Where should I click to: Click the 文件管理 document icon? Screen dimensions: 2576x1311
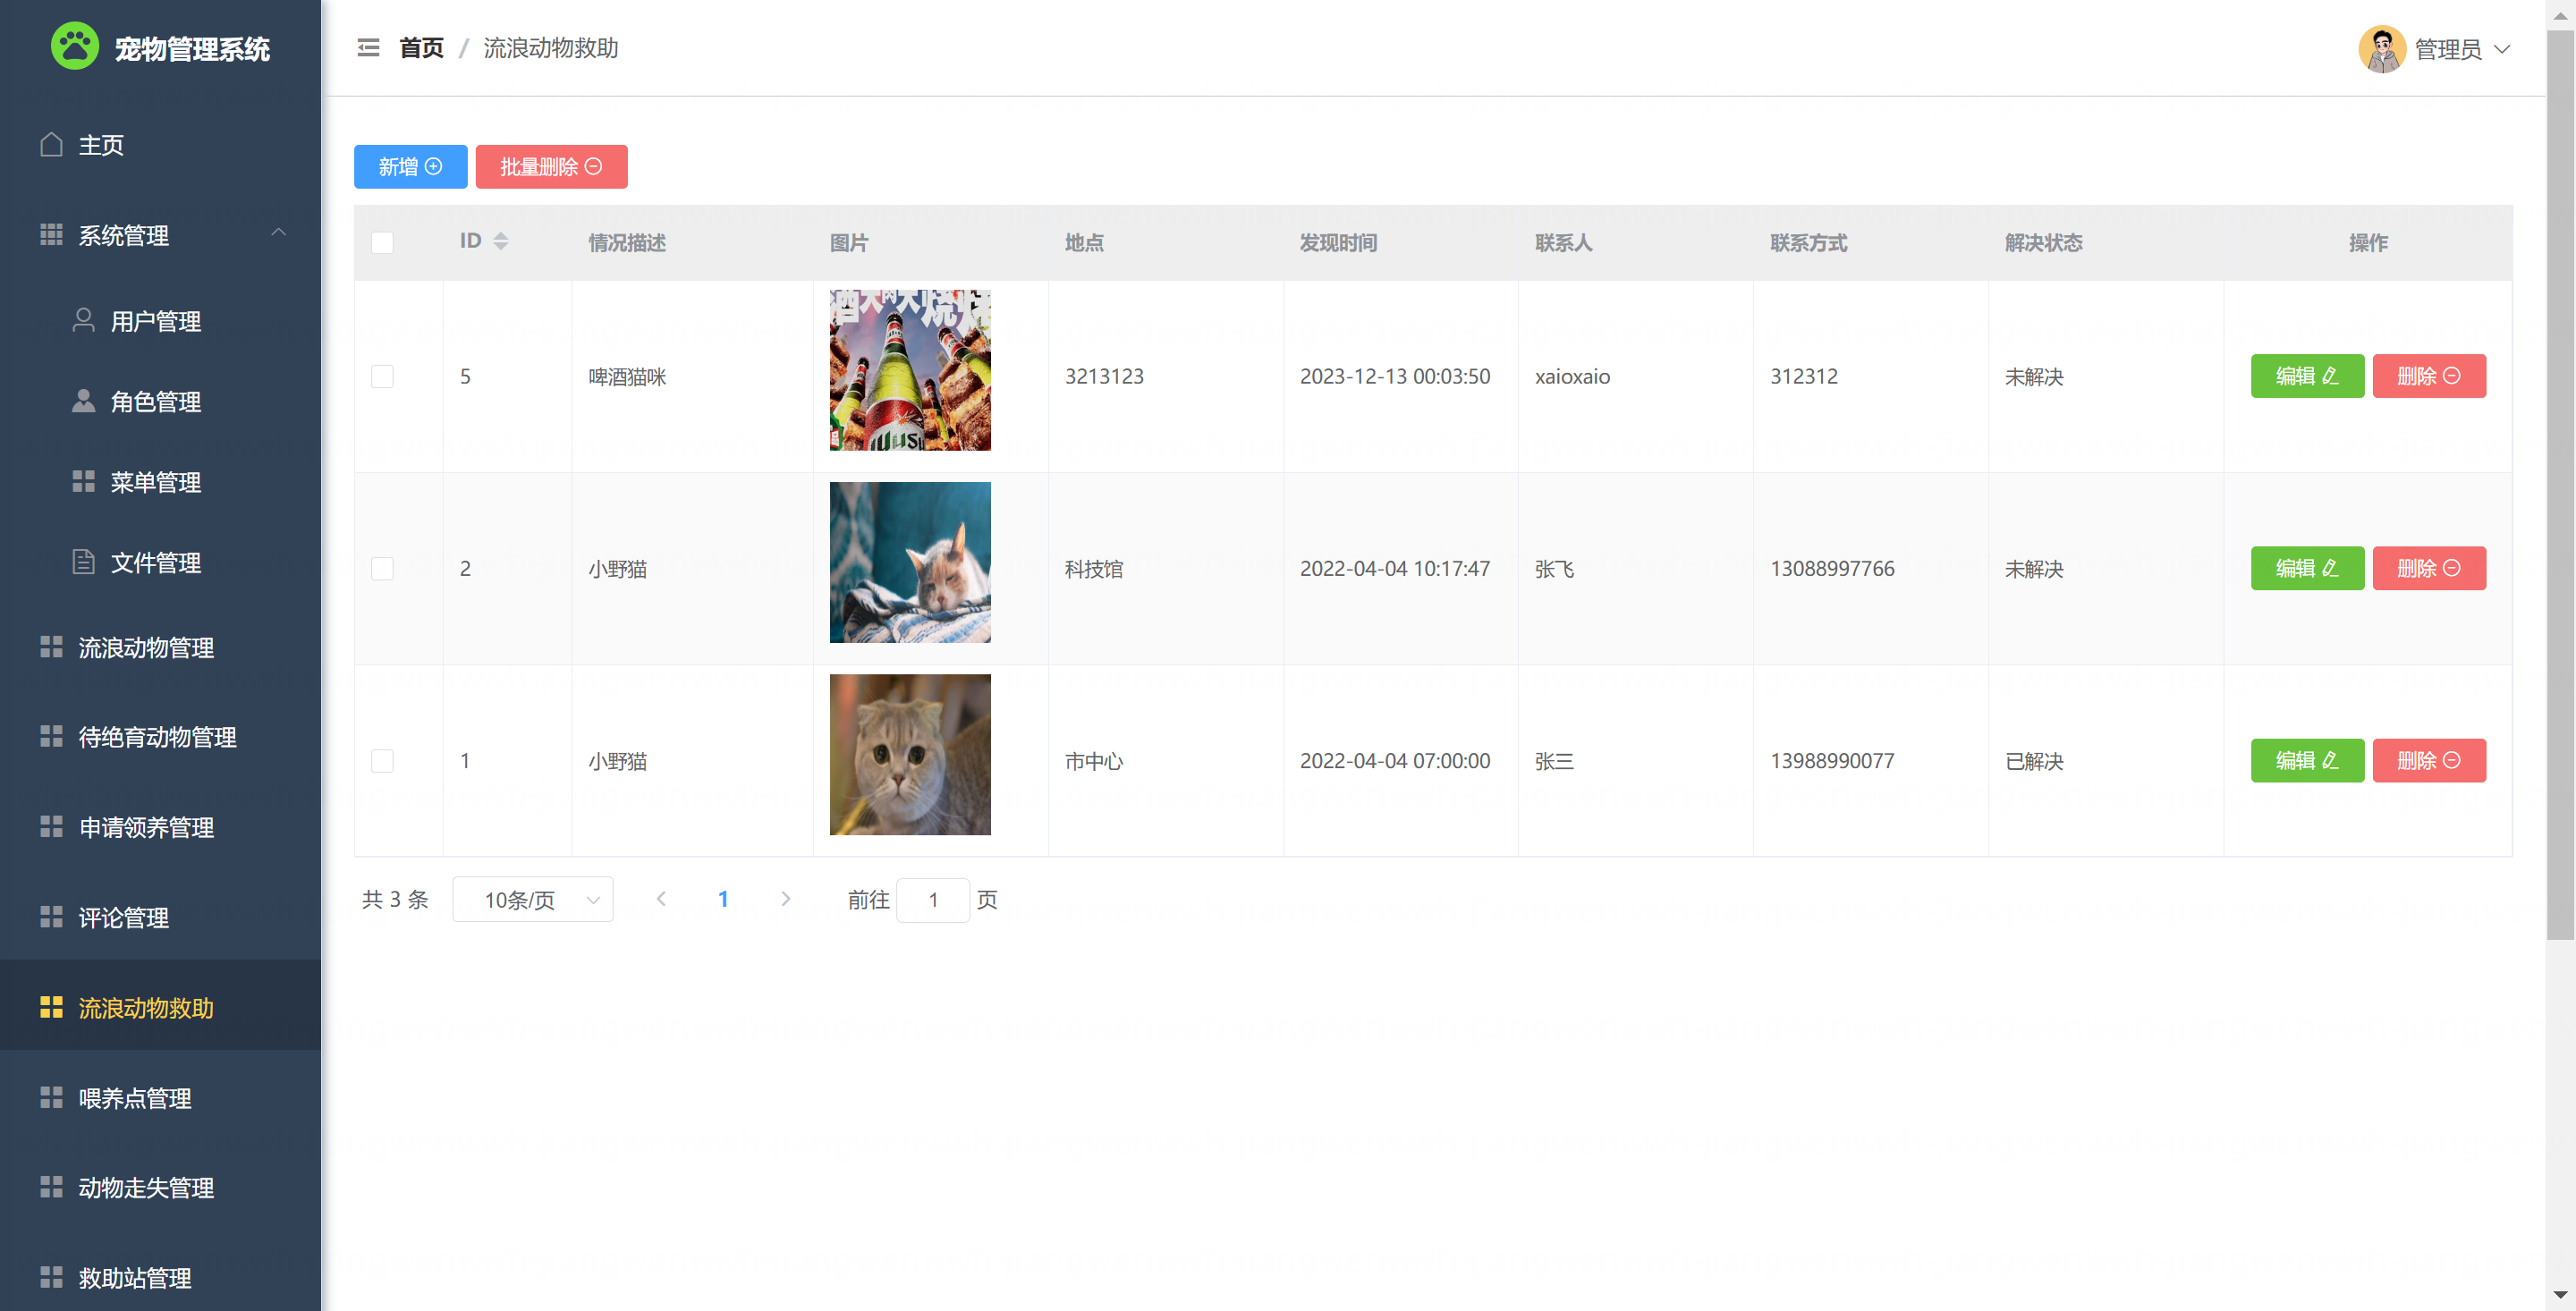[x=84, y=562]
